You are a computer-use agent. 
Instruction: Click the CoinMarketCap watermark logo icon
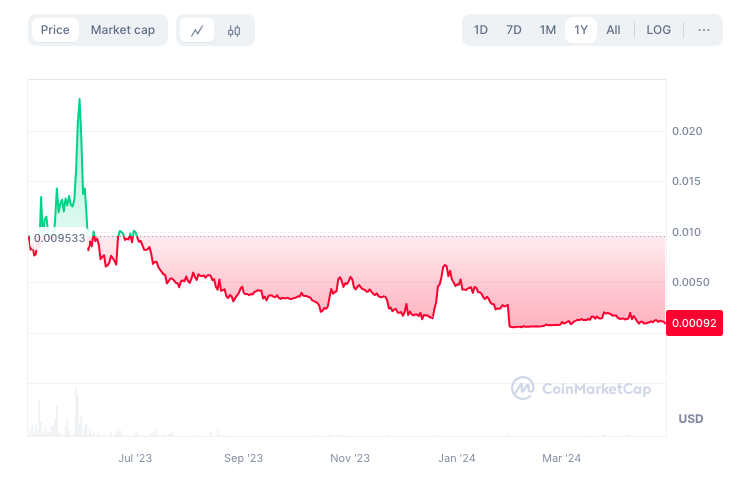point(522,388)
